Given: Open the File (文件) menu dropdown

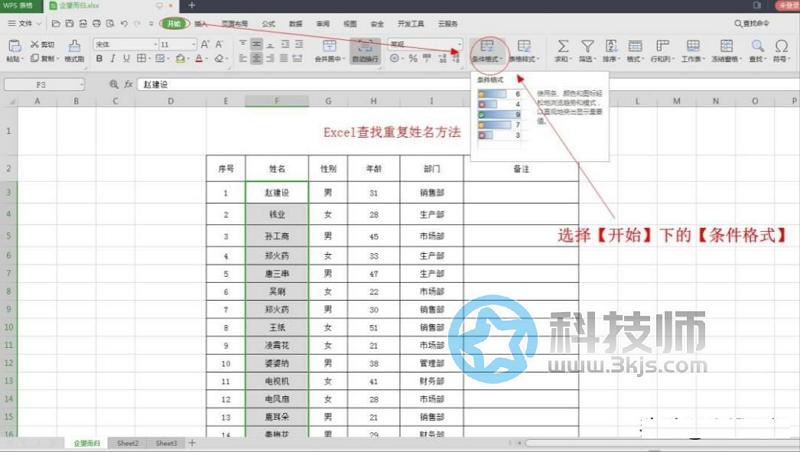Looking at the screenshot, I should pyautogui.click(x=24, y=23).
